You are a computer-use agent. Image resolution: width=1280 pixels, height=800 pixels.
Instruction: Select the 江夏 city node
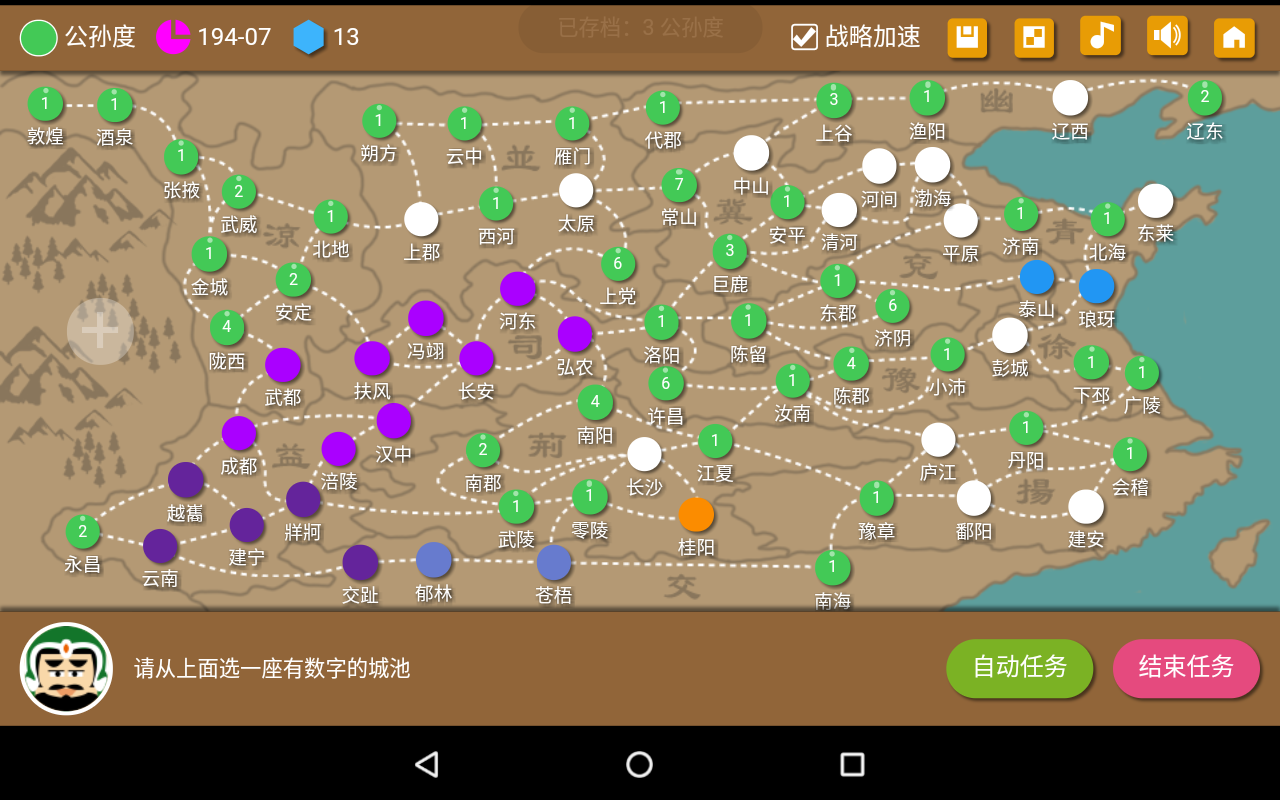coord(715,441)
